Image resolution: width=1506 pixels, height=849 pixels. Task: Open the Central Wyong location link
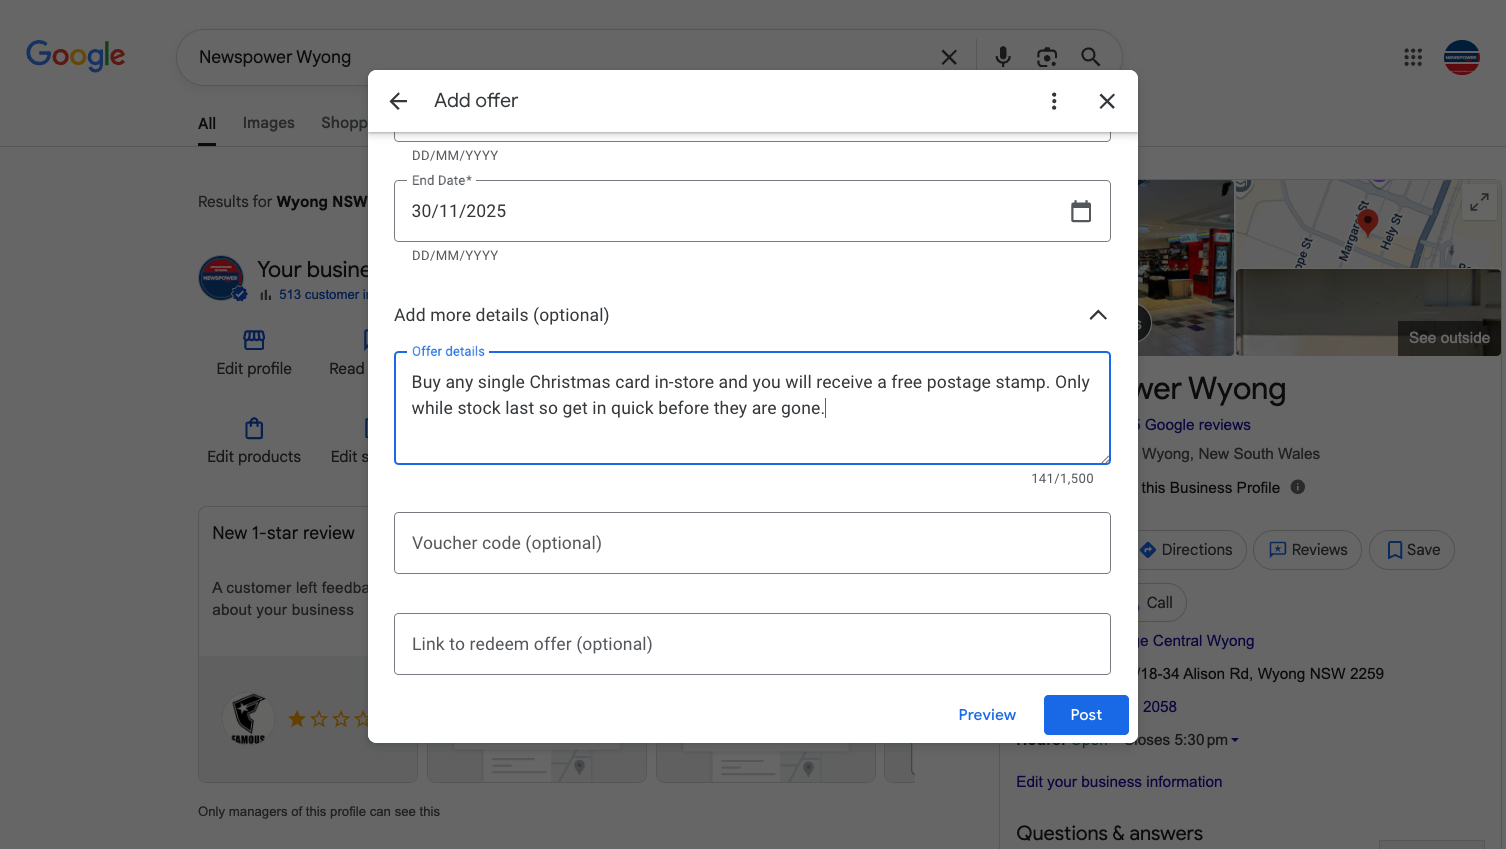pos(1198,641)
